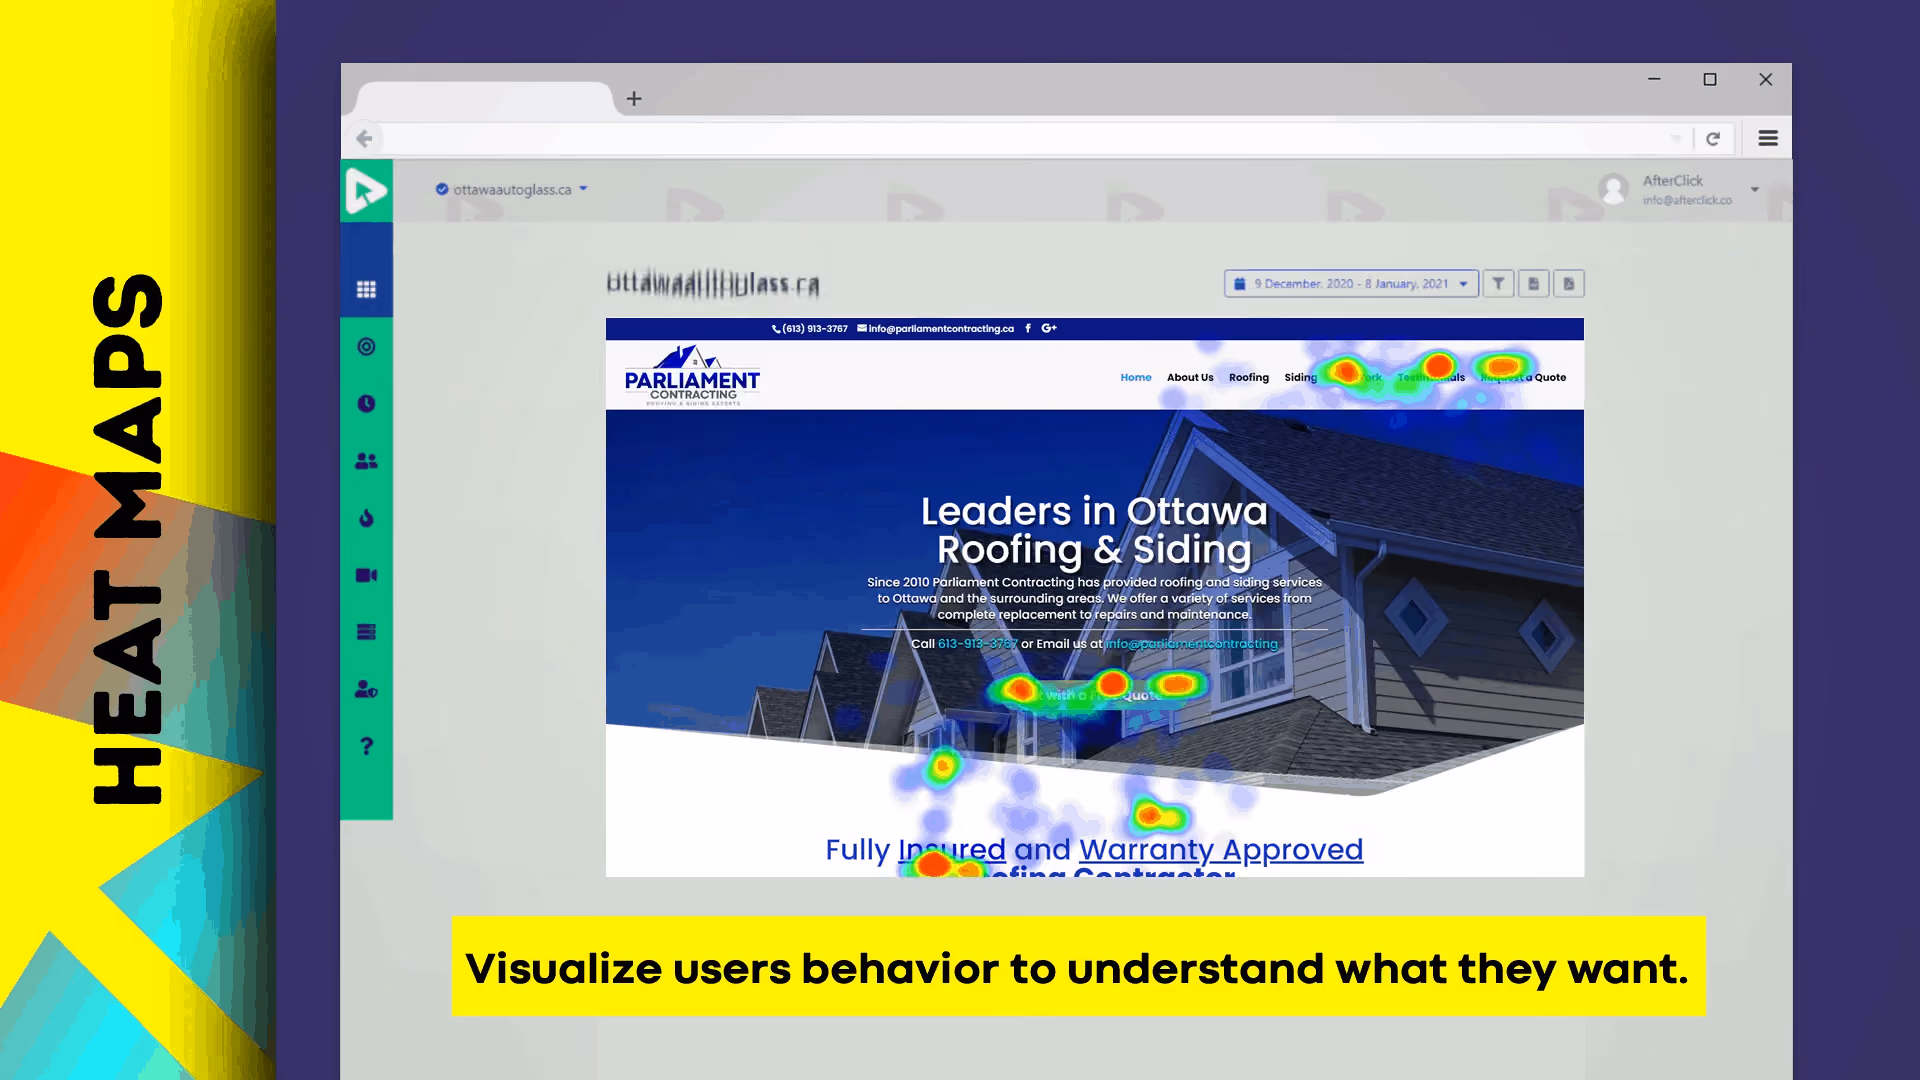Click the info@parliamentcontracting.ca top bar link
The height and width of the screenshot is (1080, 1920).
935,328
